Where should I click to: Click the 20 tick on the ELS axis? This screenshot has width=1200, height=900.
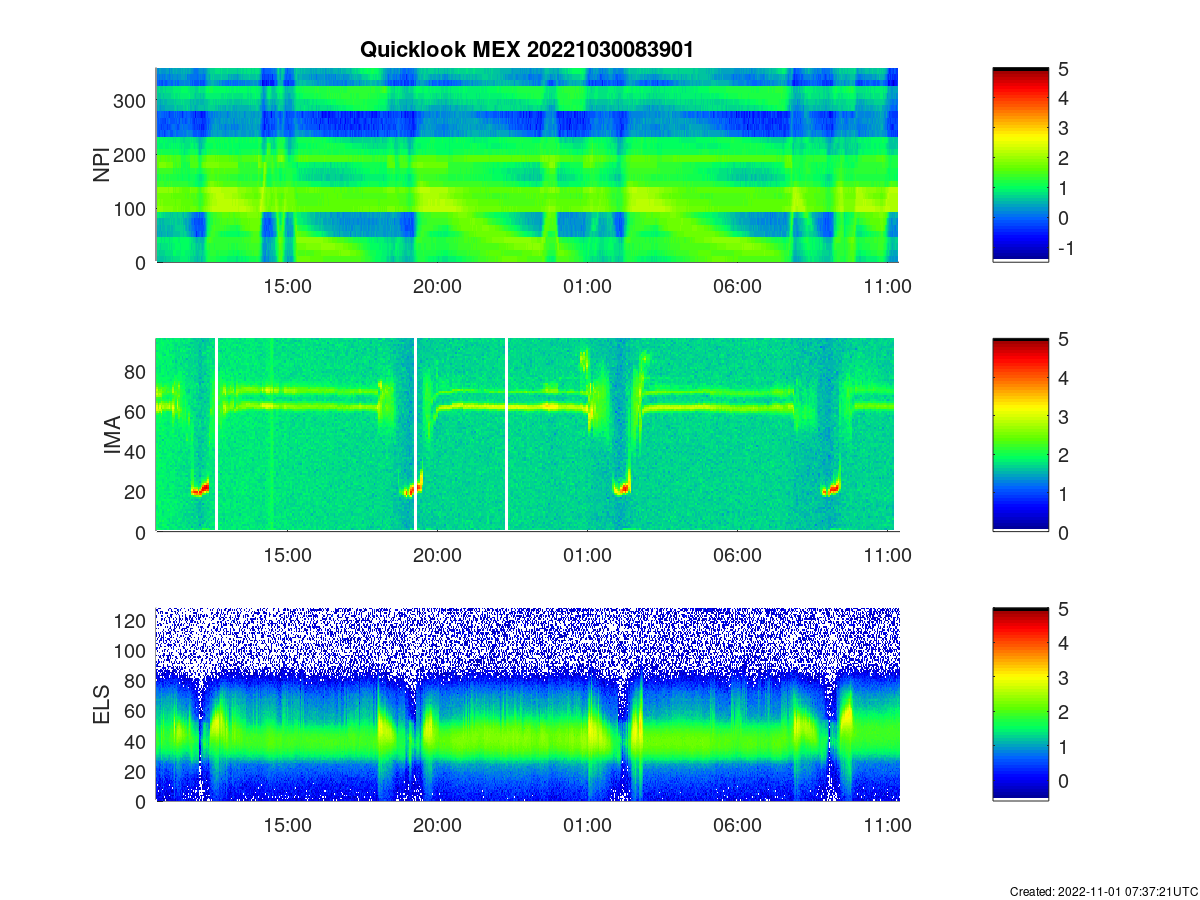click(x=136, y=772)
